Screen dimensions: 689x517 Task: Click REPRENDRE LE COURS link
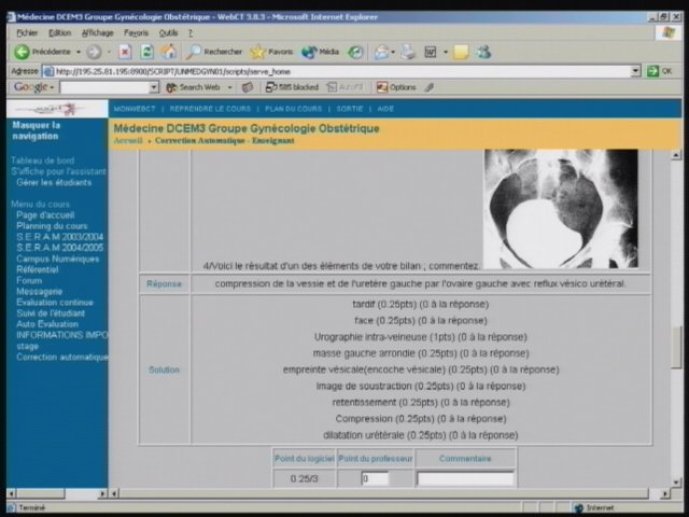tap(210, 109)
